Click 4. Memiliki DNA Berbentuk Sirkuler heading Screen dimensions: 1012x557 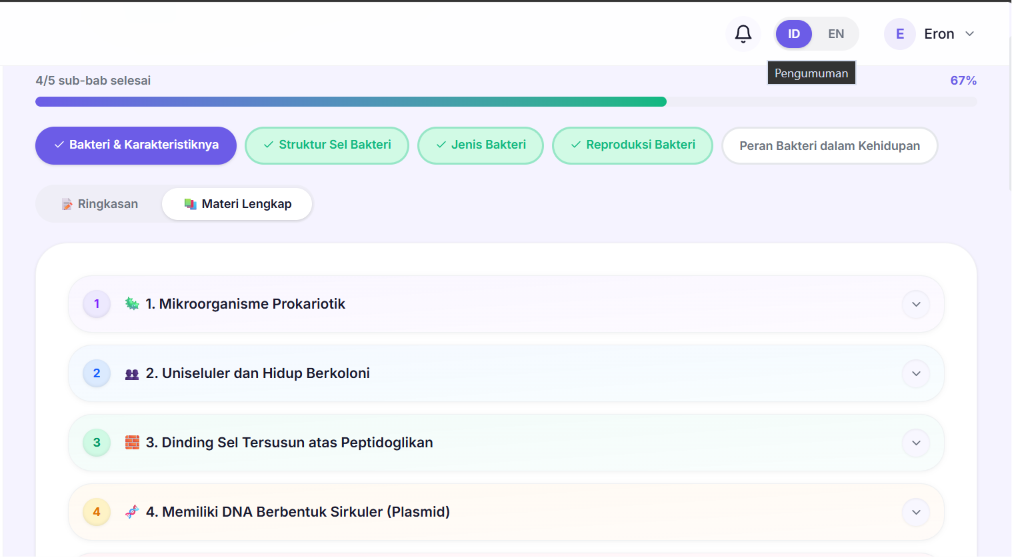coord(298,512)
